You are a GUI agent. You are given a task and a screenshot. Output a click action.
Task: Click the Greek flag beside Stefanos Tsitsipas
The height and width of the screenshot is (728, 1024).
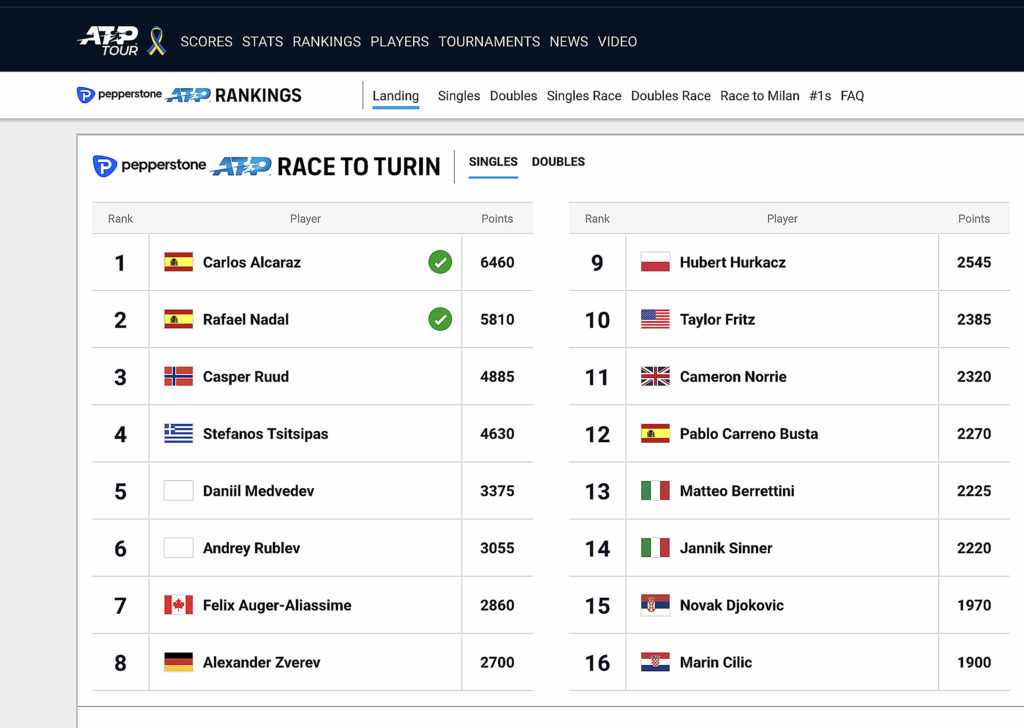point(178,434)
